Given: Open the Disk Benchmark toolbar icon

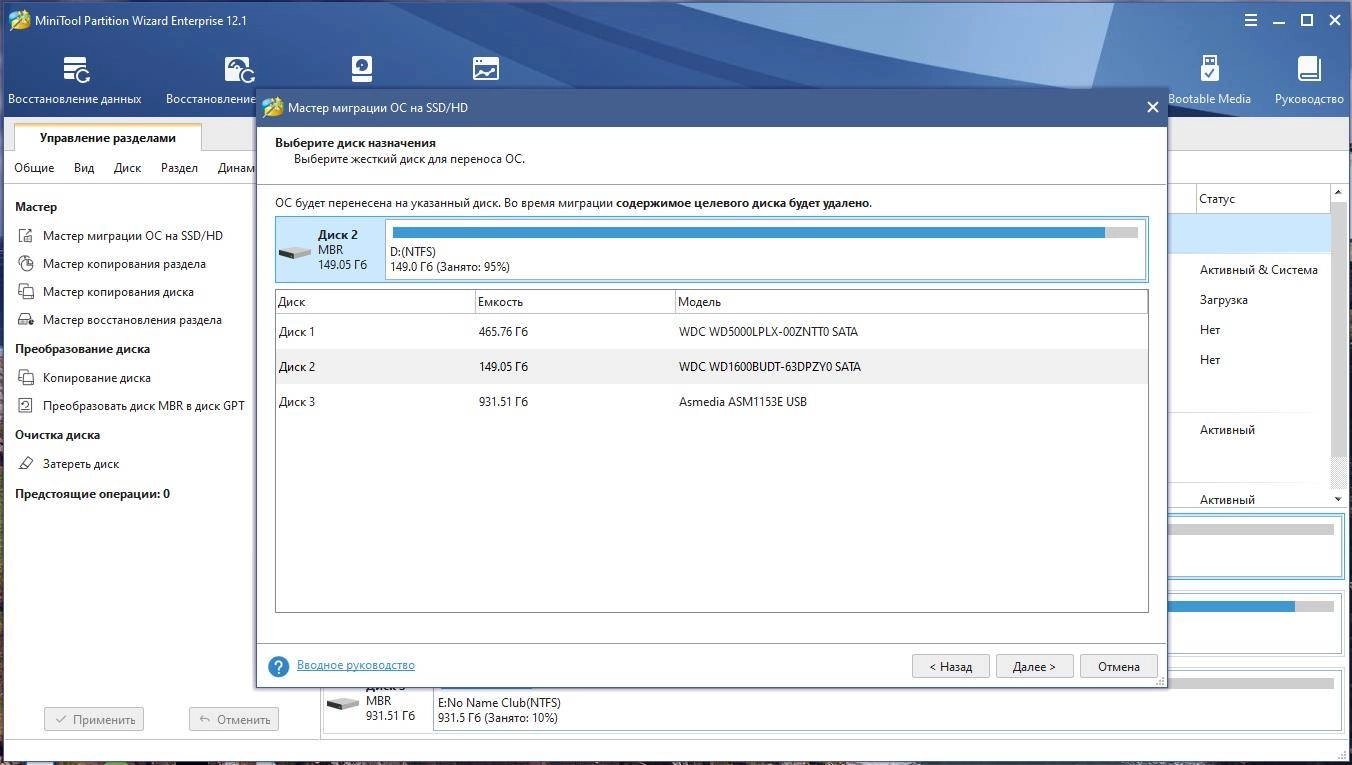Looking at the screenshot, I should click(362, 68).
